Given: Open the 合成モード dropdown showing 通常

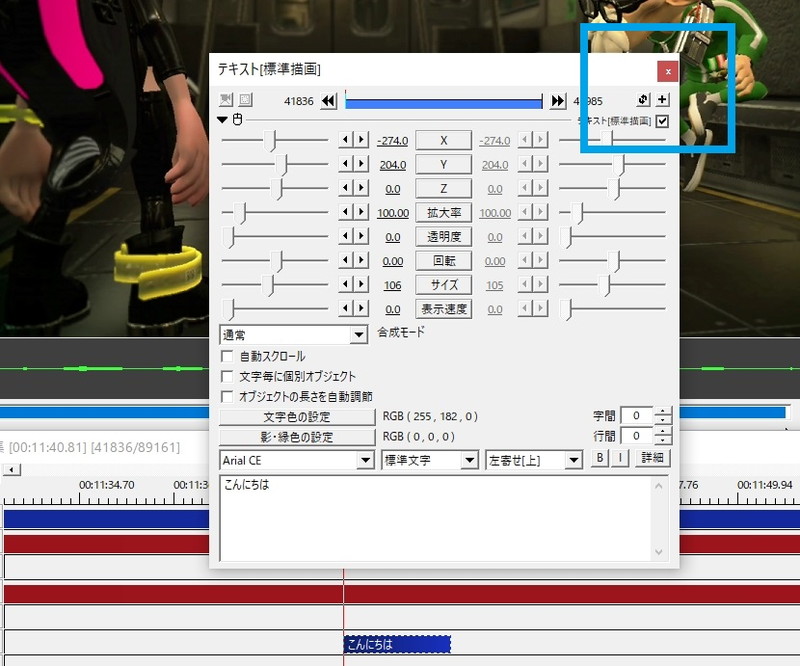Looking at the screenshot, I should (294, 335).
